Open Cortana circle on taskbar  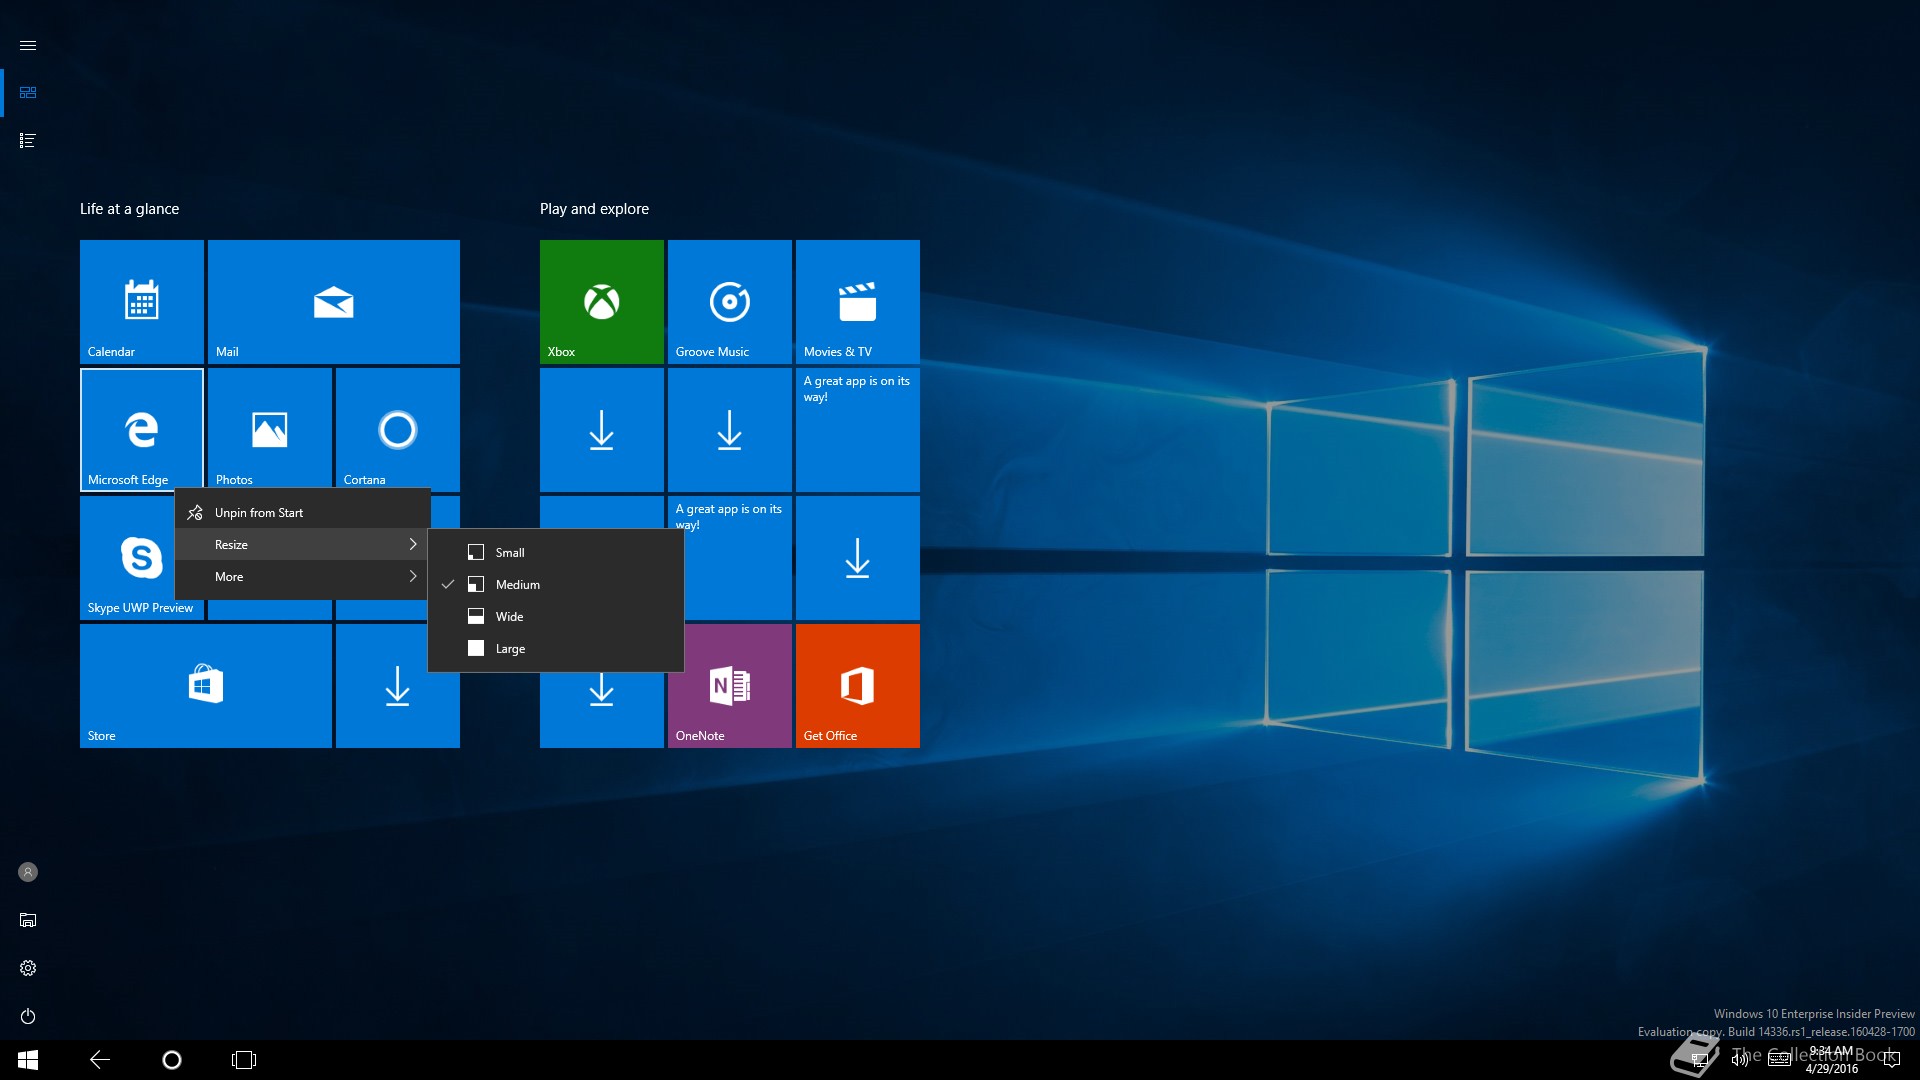(x=172, y=1060)
